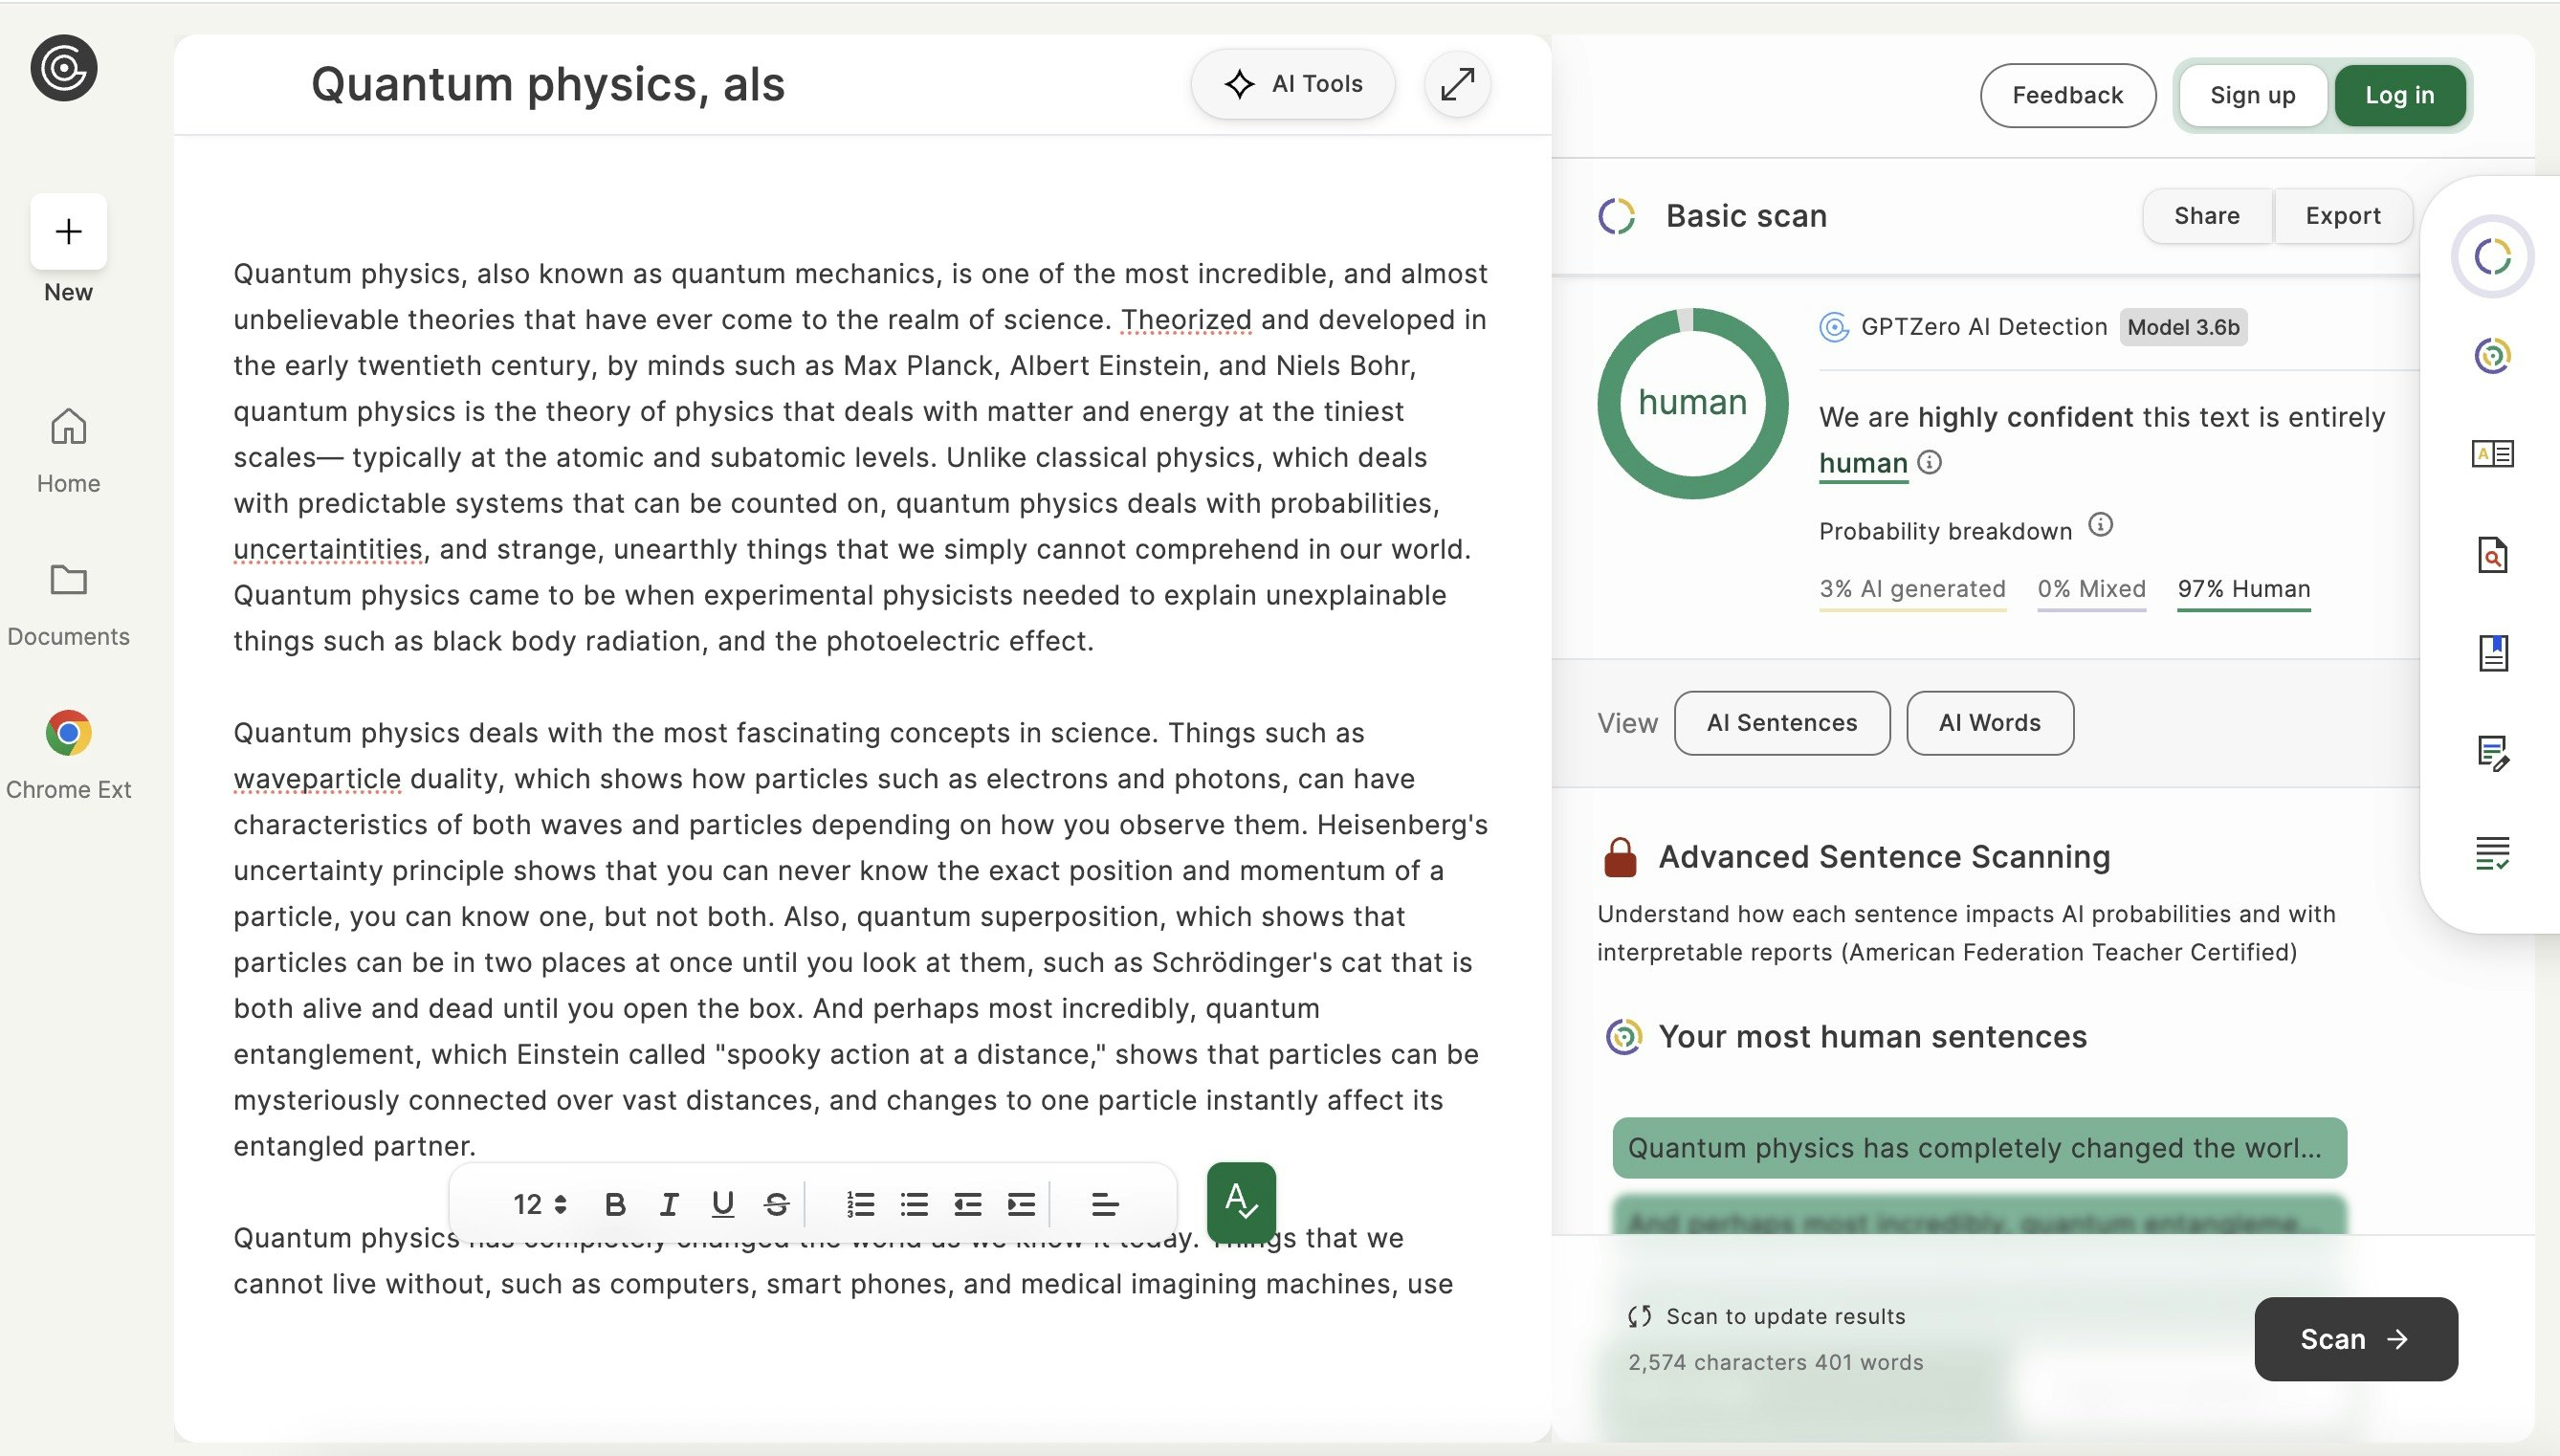The height and width of the screenshot is (1456, 2560).
Task: Click the dark Scan button
Action: [x=2355, y=1339]
